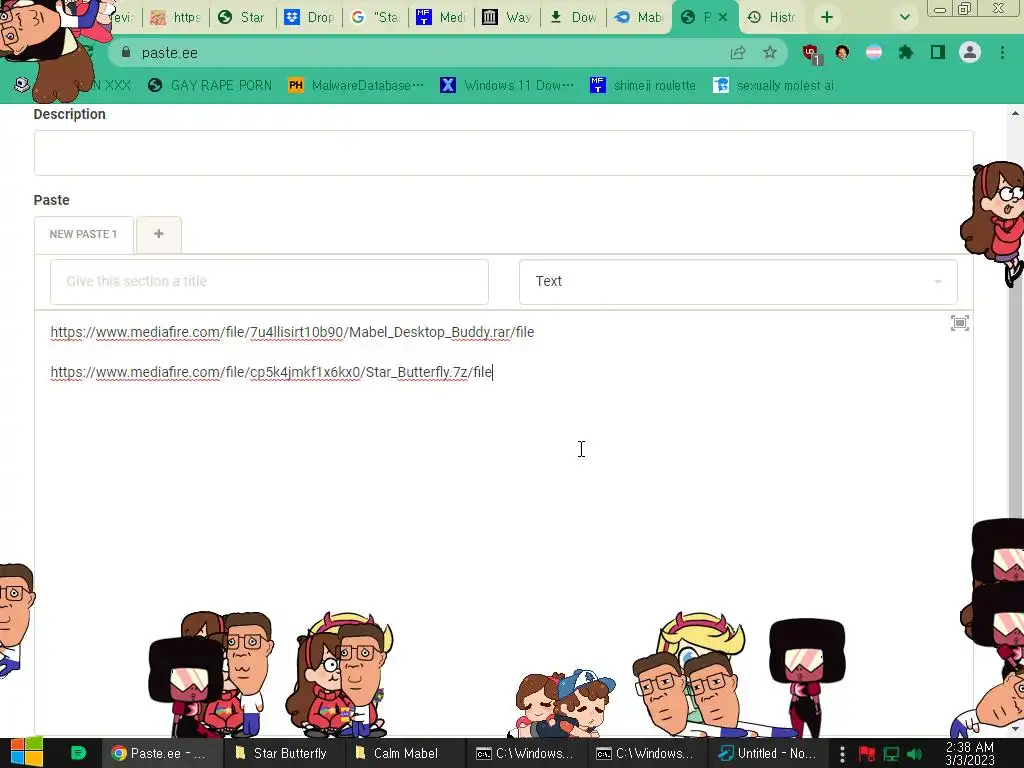Switch to the Wayback 'Way' tab

tap(507, 18)
